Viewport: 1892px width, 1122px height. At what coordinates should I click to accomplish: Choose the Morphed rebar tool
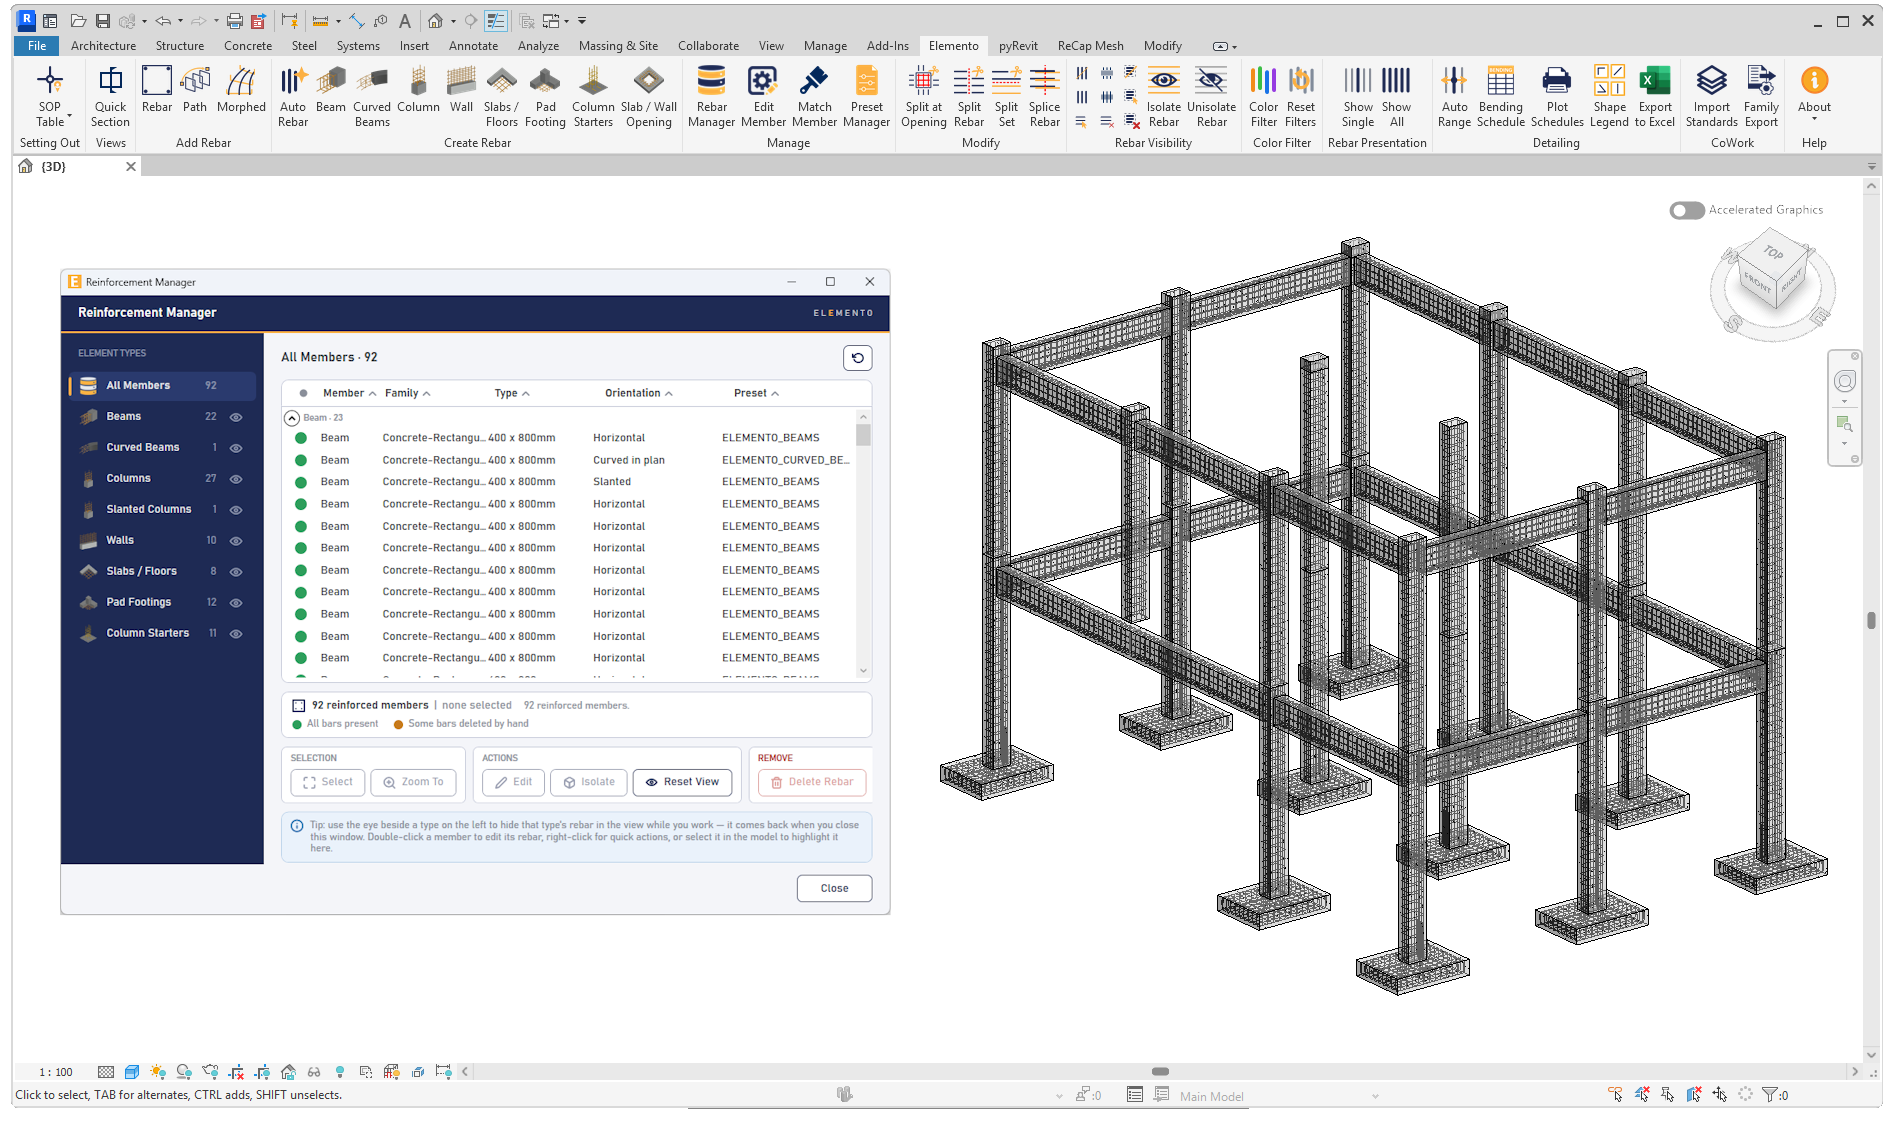pos(241,90)
